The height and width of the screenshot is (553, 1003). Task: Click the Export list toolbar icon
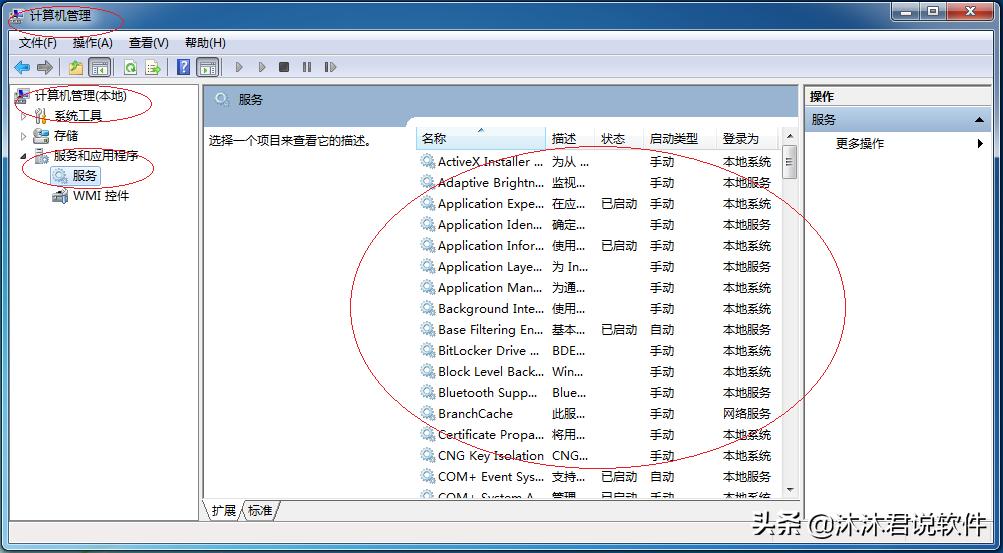[x=153, y=67]
